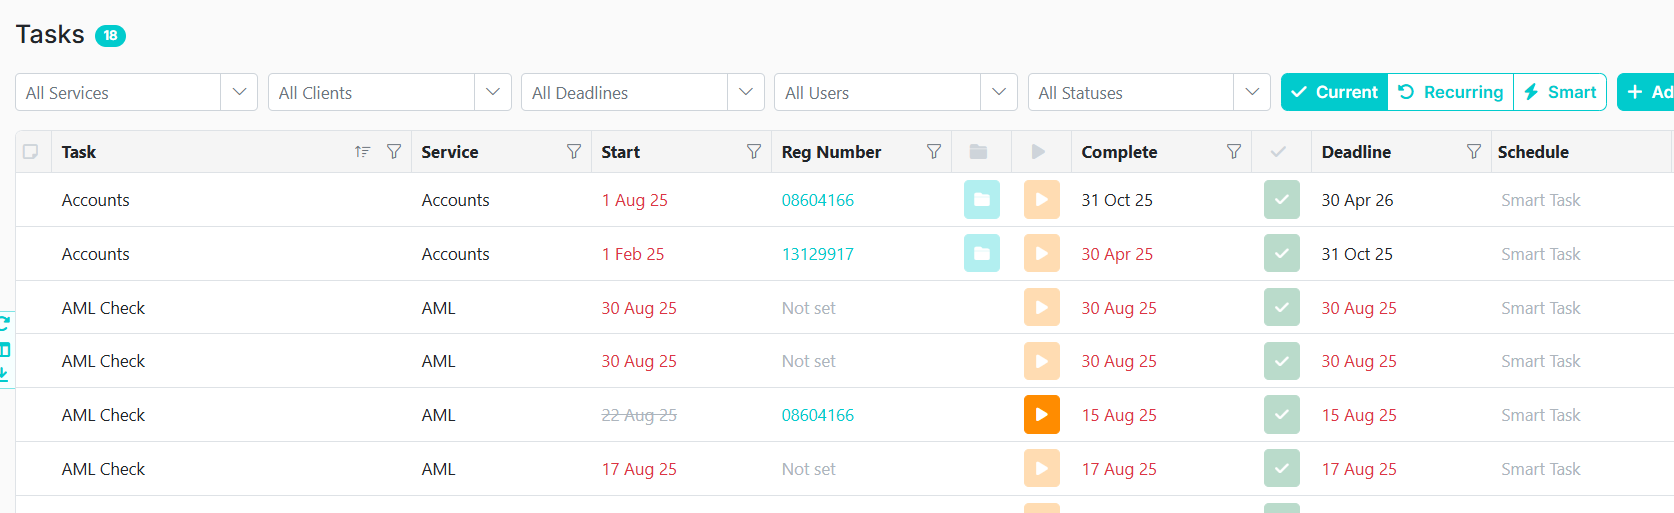Expand the All Users dropdown
Viewport: 1674px width, 513px height.
(998, 92)
